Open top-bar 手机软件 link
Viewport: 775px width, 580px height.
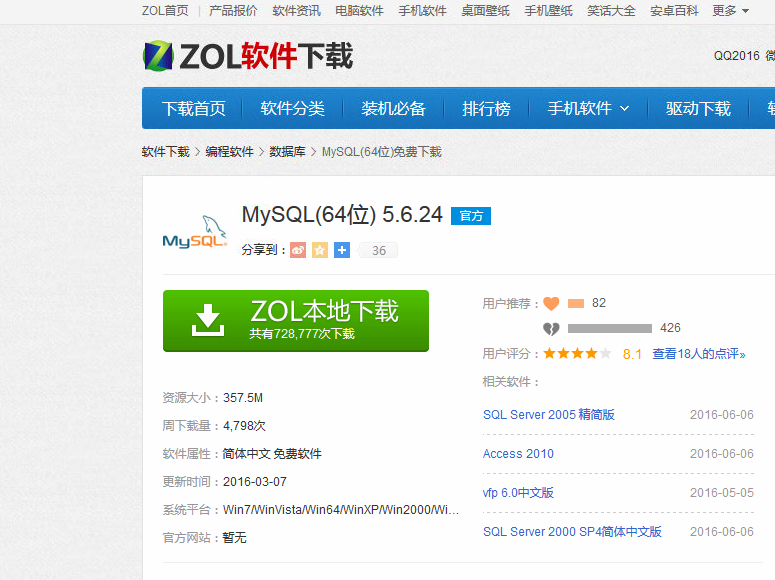[423, 11]
